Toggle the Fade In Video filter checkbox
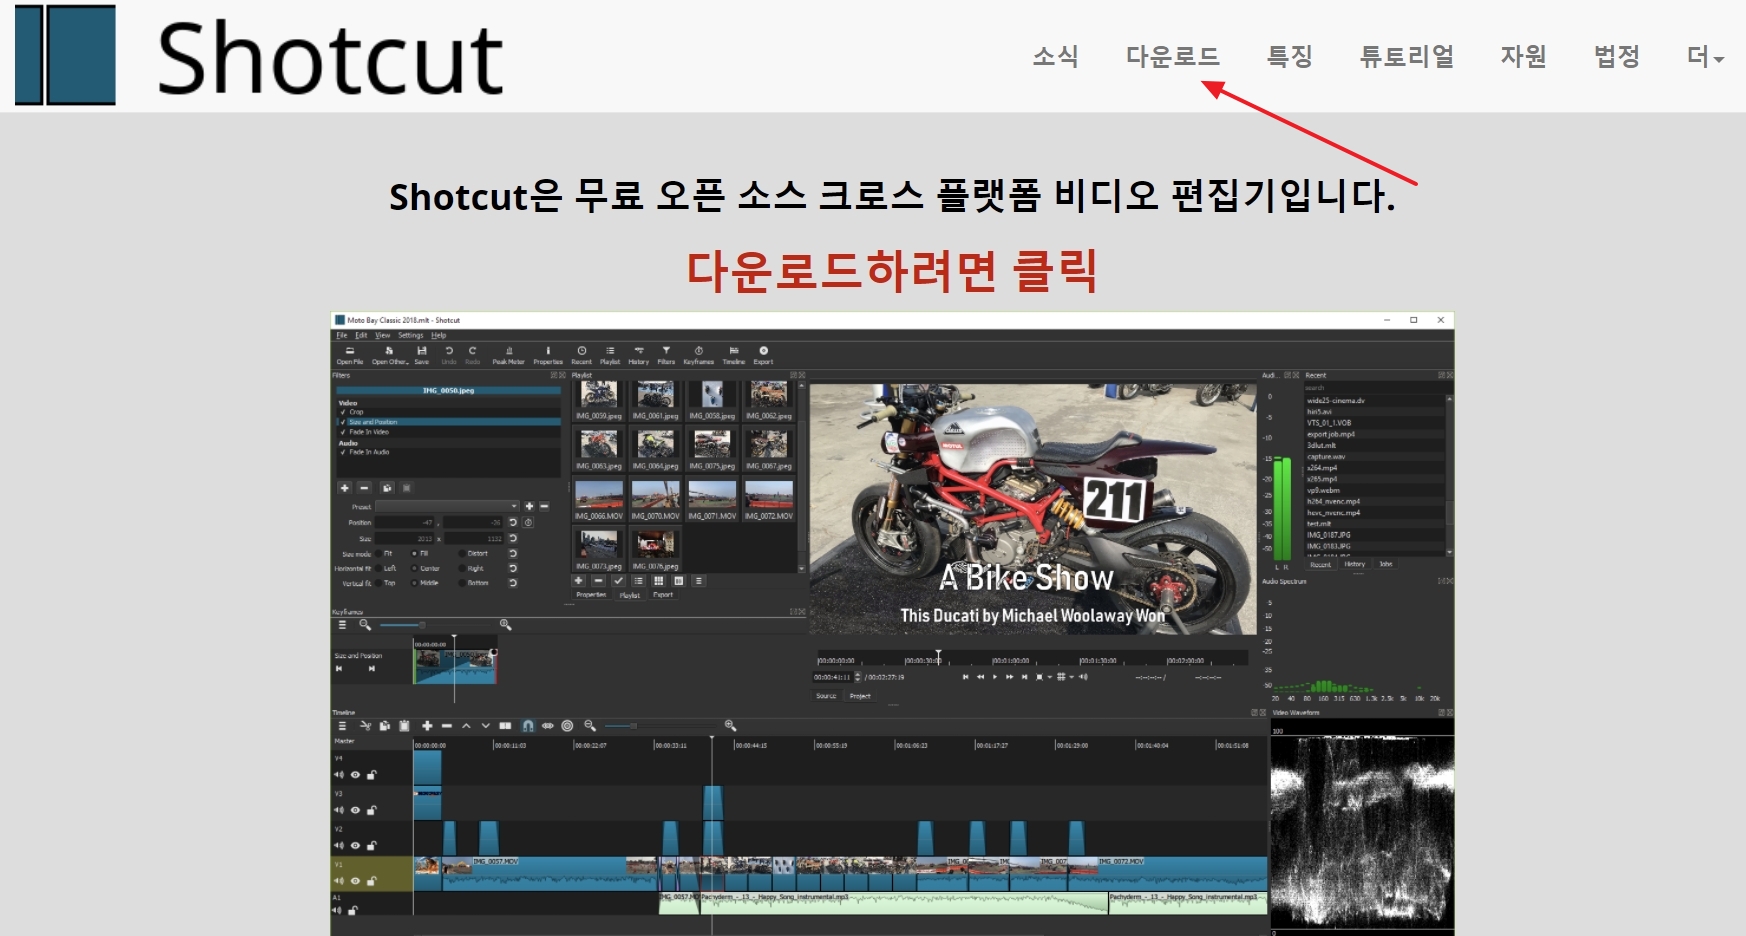The height and width of the screenshot is (936, 1746). point(343,432)
